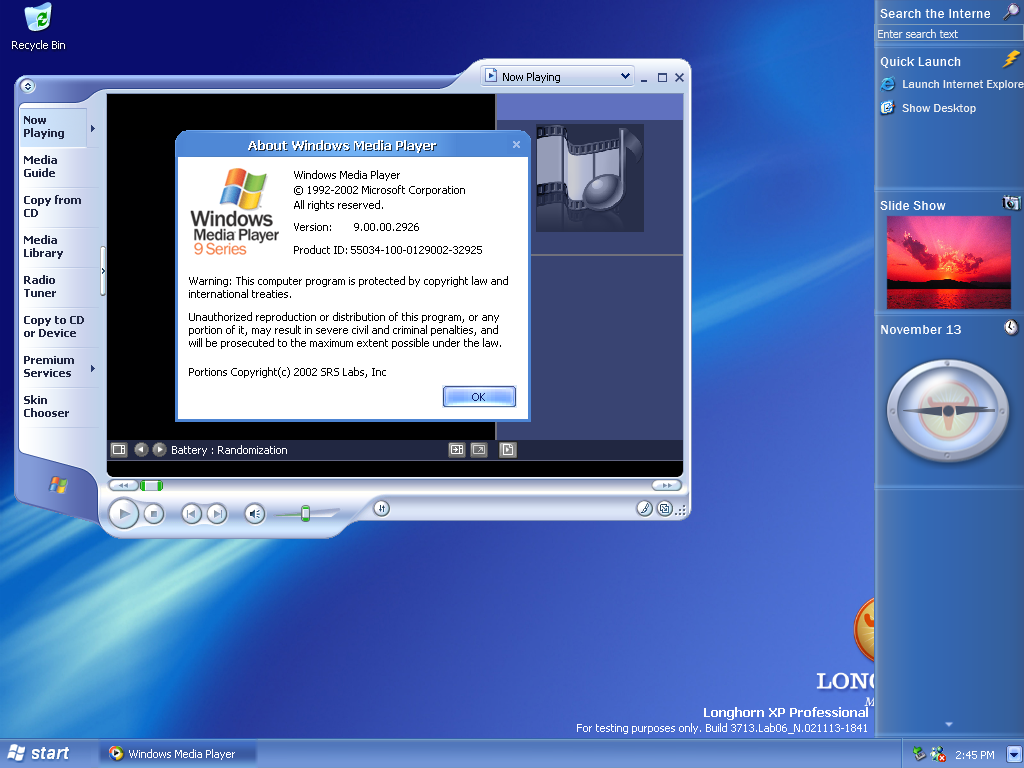
Task: Click the analog clock in sidebar
Action: pos(948,410)
